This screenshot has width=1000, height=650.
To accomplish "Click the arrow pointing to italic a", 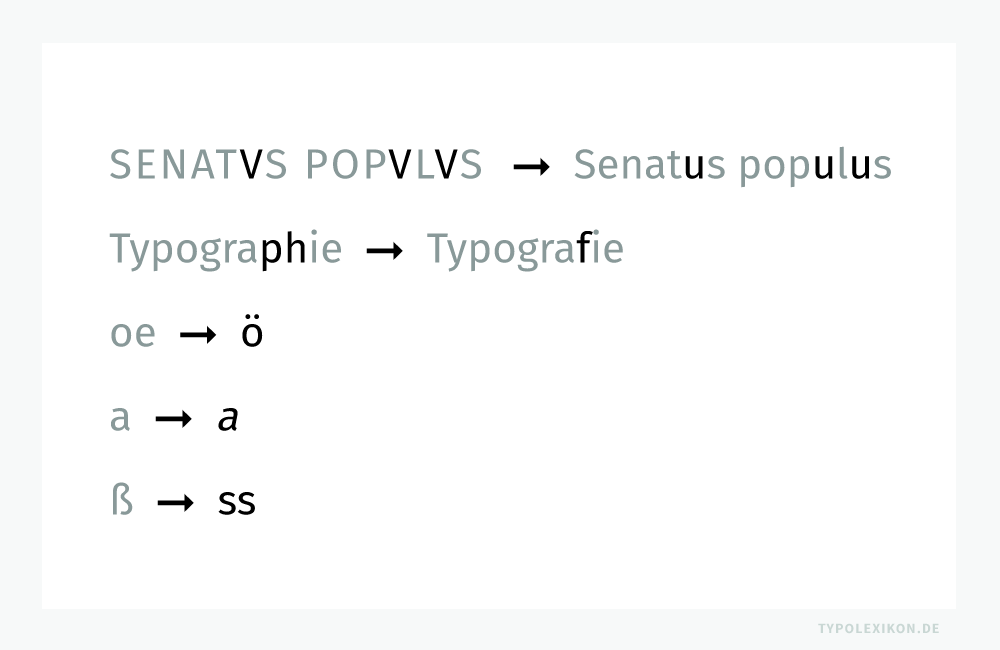I will (174, 421).
